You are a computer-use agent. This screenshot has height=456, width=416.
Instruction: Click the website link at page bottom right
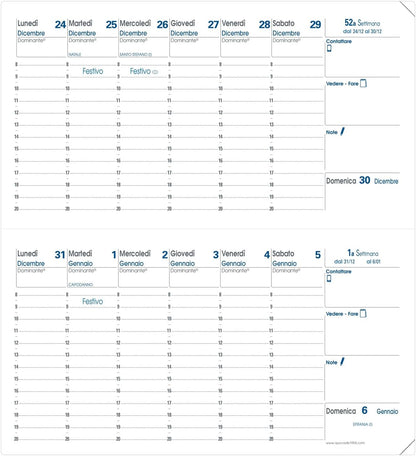pyautogui.click(x=345, y=443)
